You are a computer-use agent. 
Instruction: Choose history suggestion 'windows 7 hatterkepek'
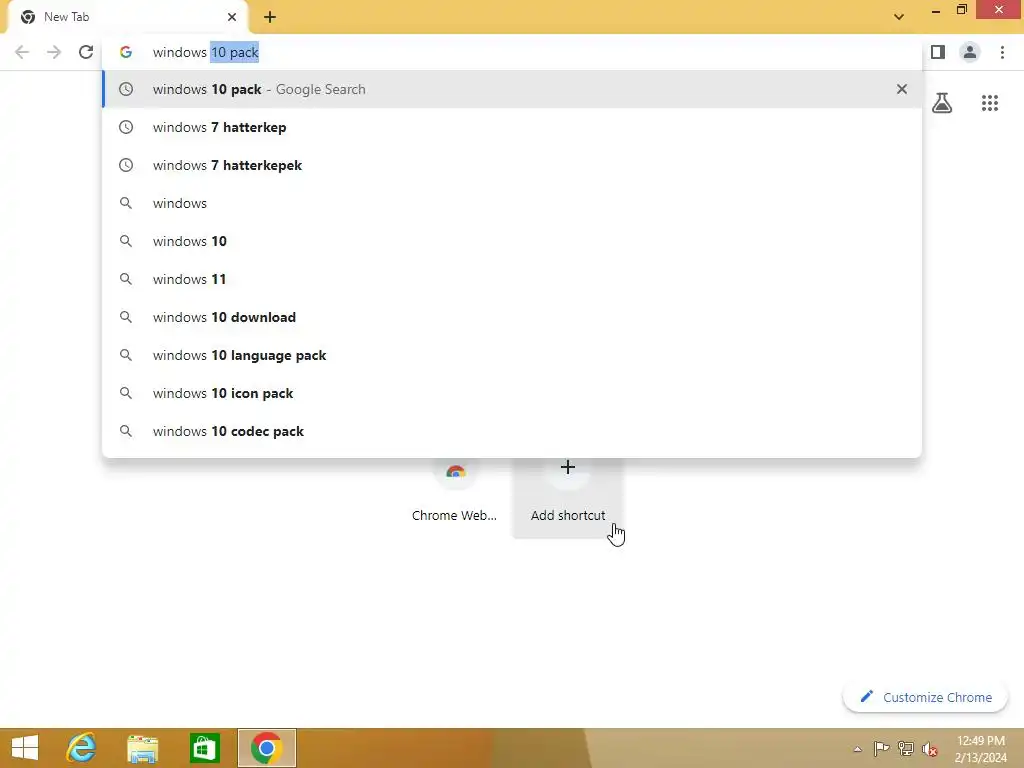tap(512, 165)
